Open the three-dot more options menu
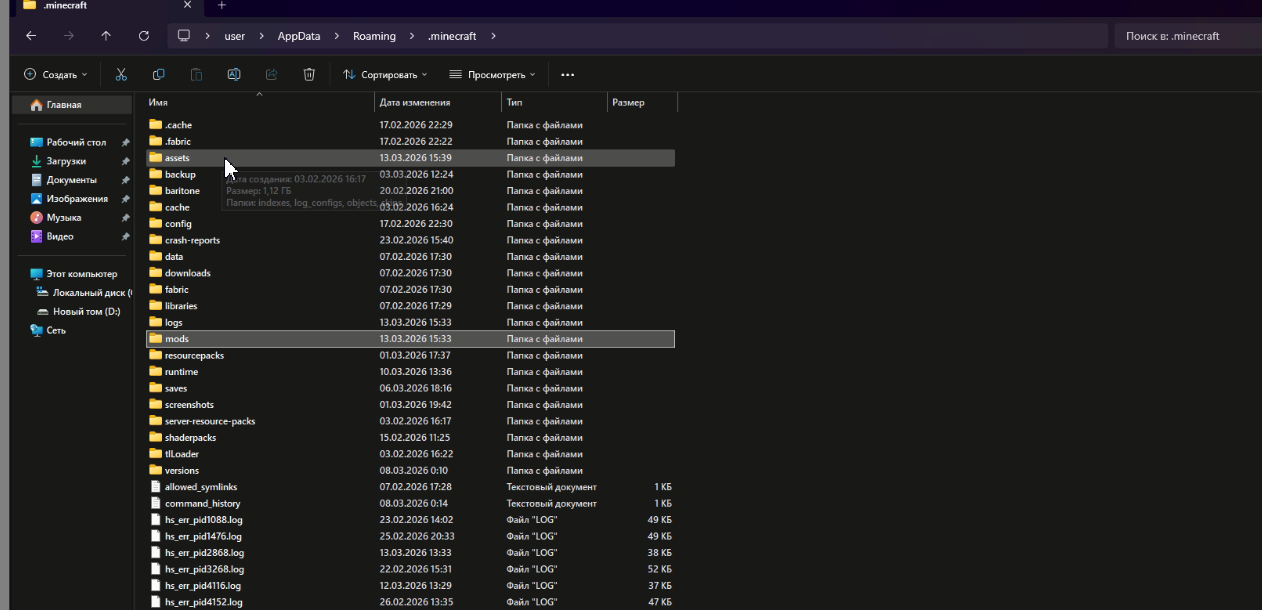 [x=568, y=75]
